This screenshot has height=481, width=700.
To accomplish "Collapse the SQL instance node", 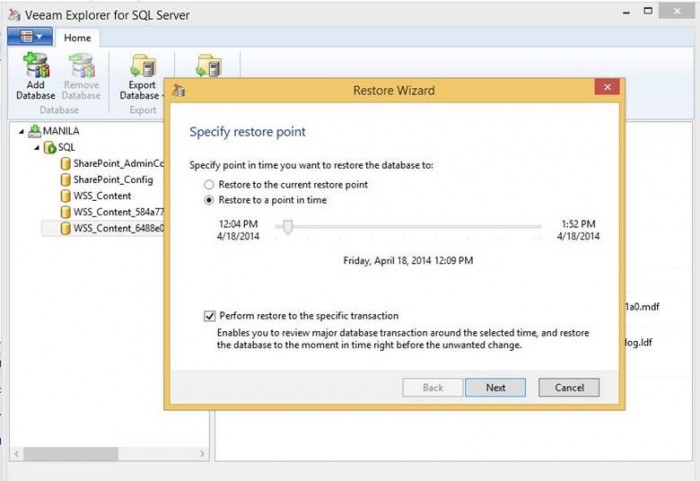I will click(x=37, y=147).
